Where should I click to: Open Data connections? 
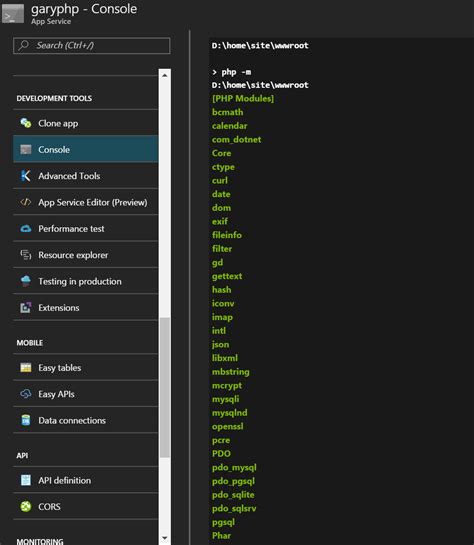(85, 420)
